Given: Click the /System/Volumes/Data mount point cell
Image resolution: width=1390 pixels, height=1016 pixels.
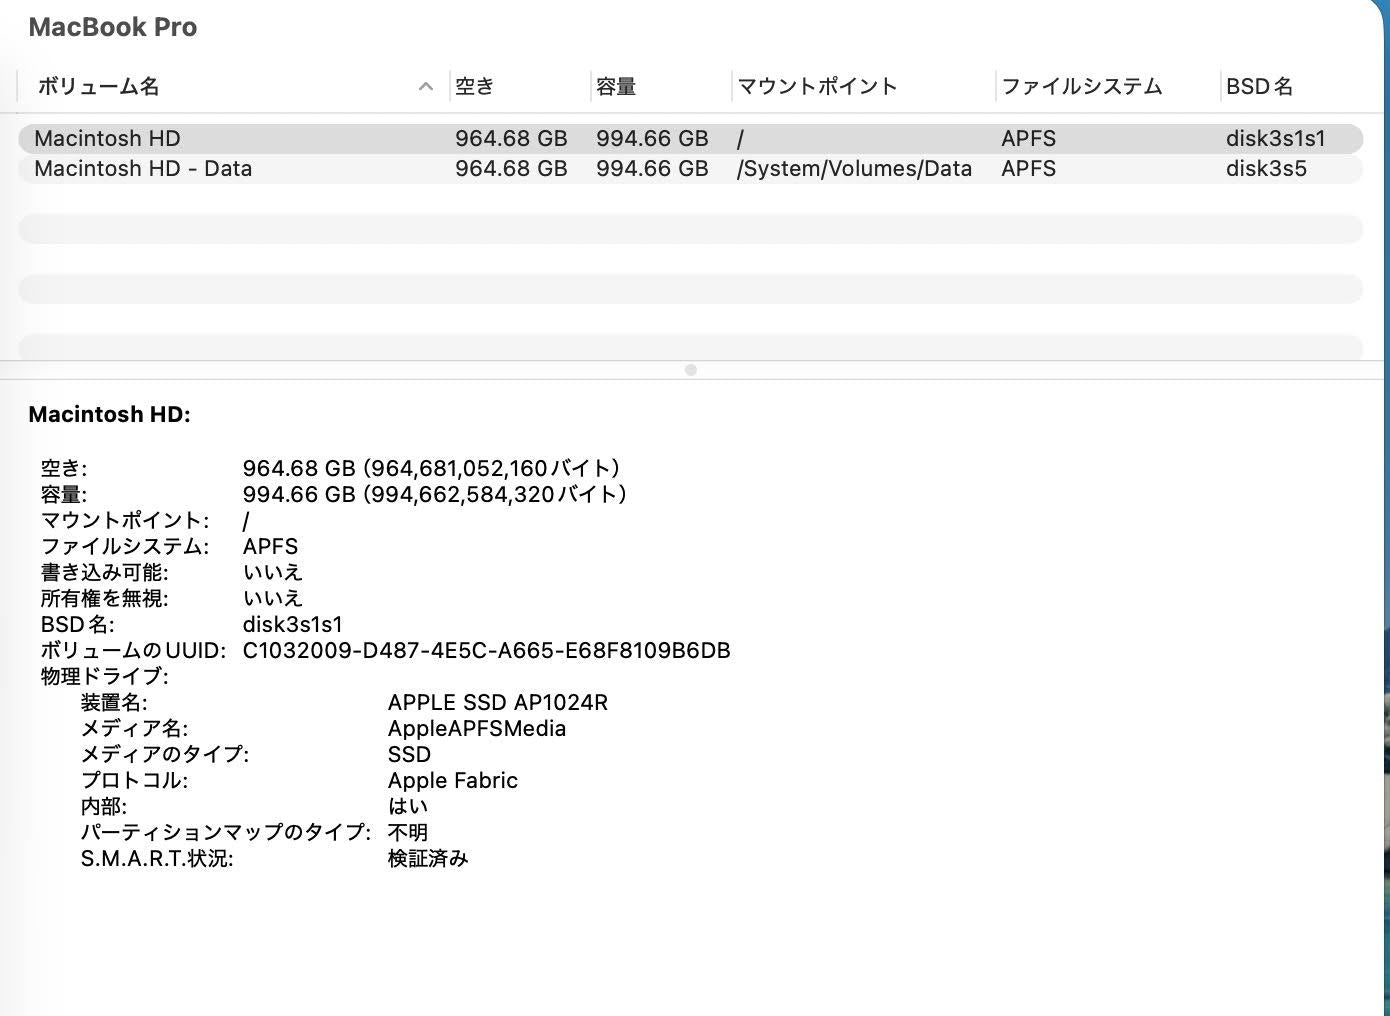Looking at the screenshot, I should 855,168.
